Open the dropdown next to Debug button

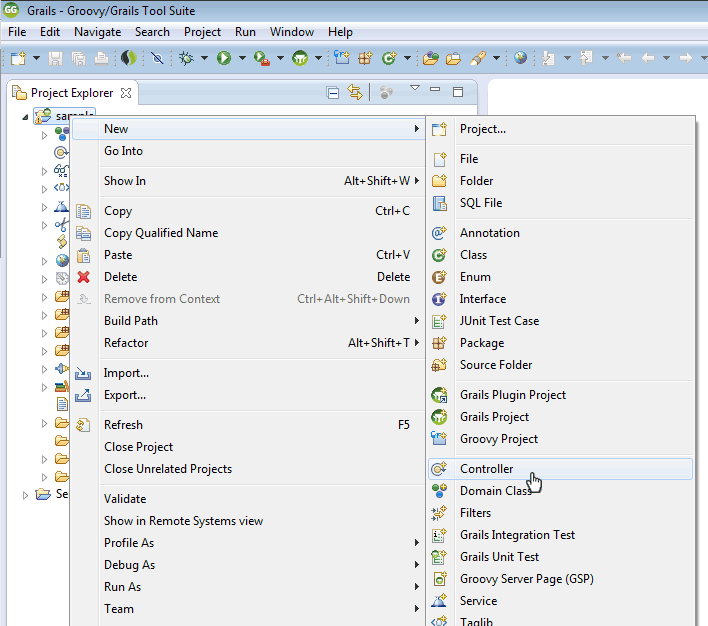point(204,58)
